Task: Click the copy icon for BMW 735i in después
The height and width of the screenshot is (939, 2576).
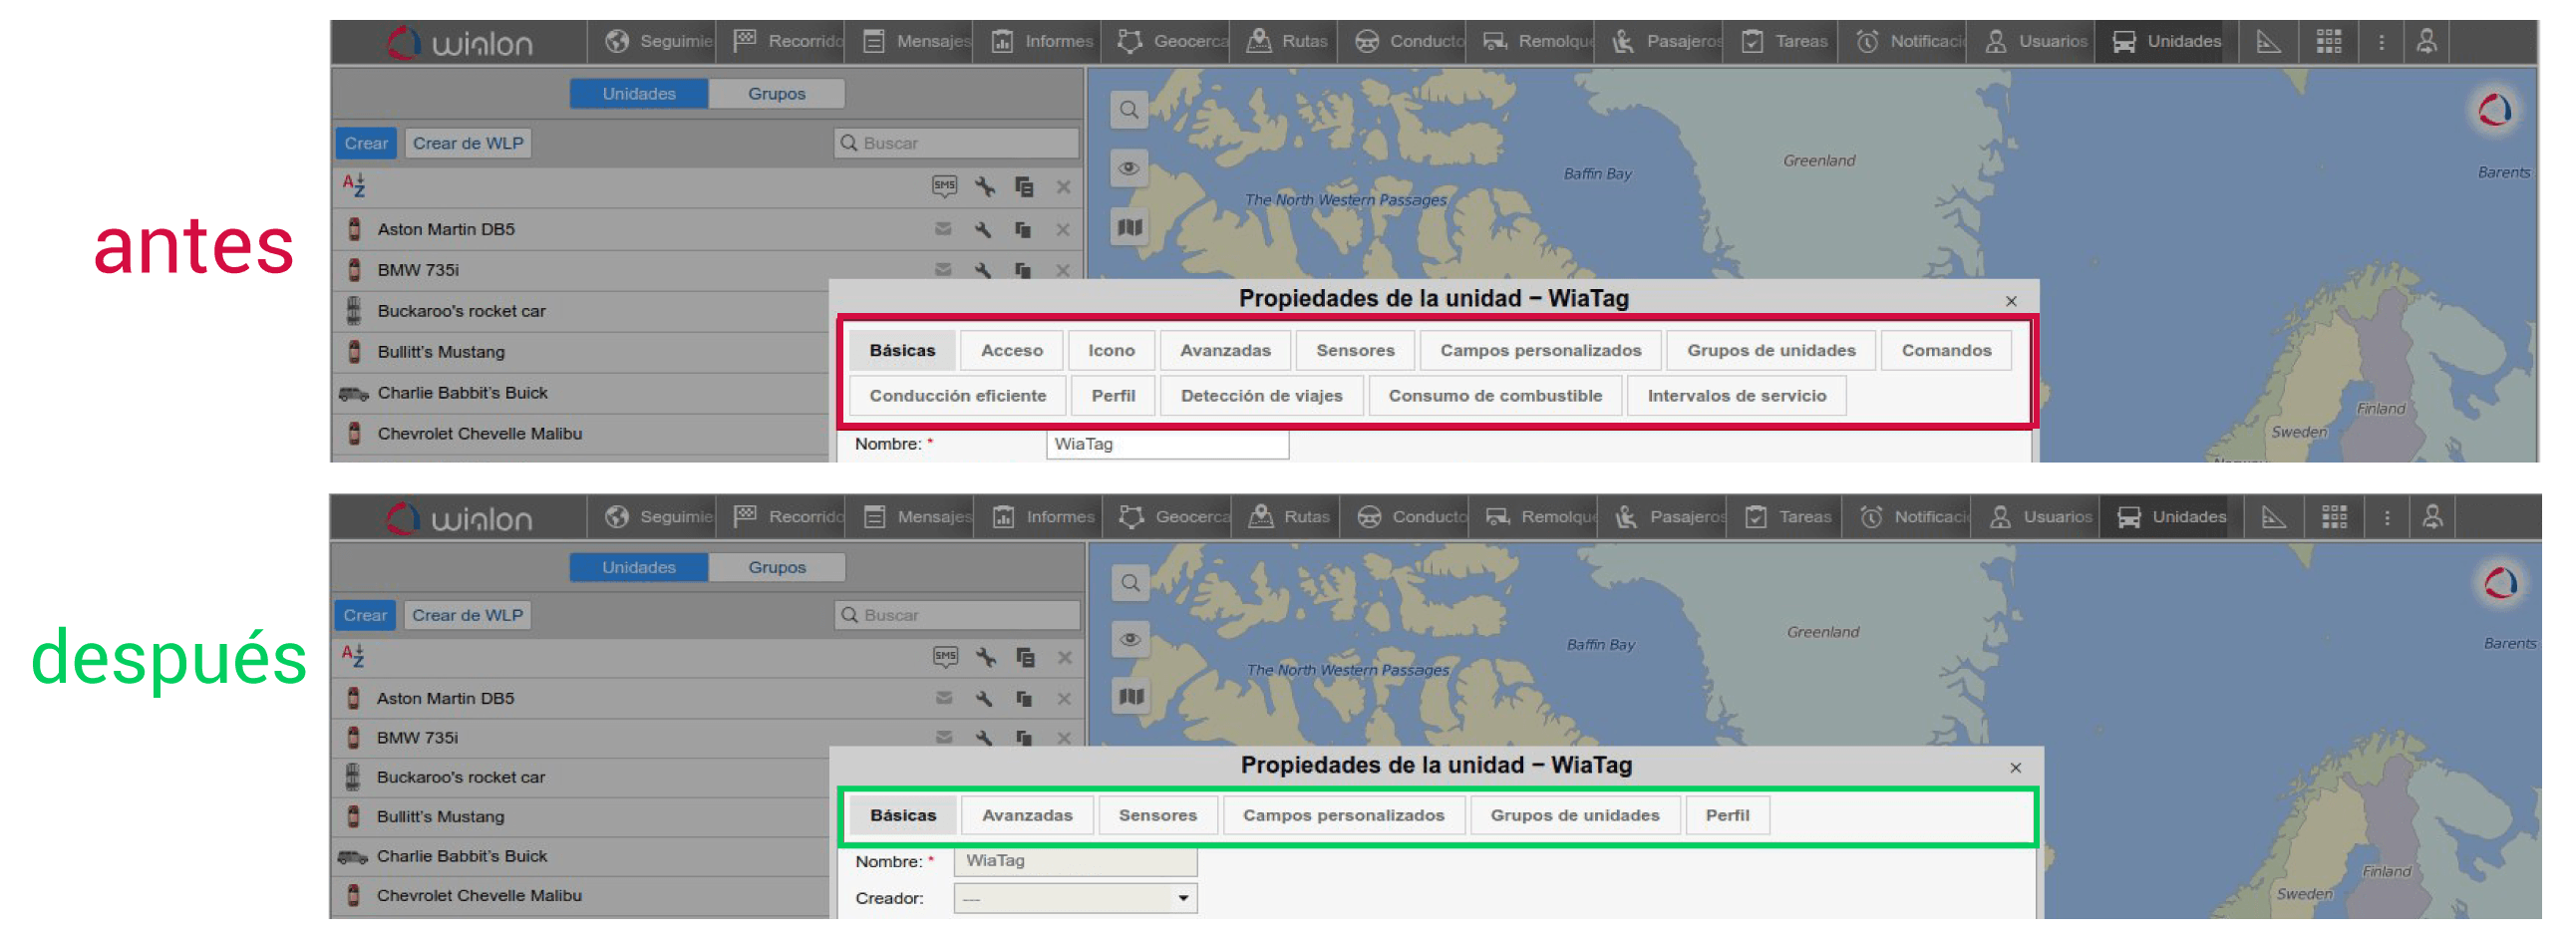Action: 1023,738
